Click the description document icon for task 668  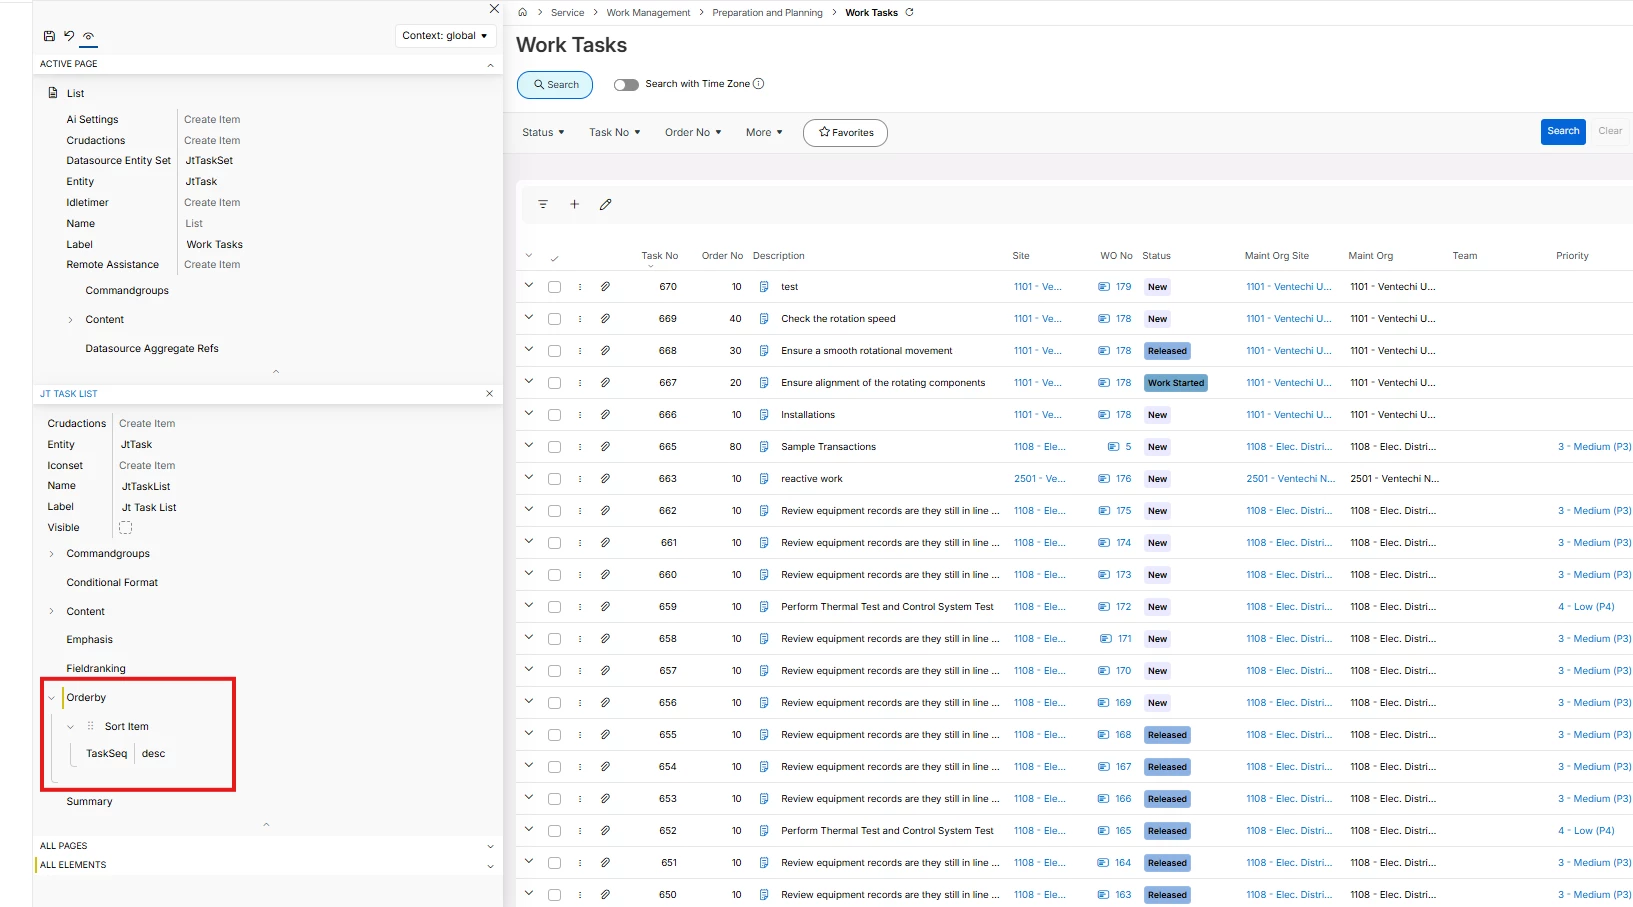(x=764, y=351)
